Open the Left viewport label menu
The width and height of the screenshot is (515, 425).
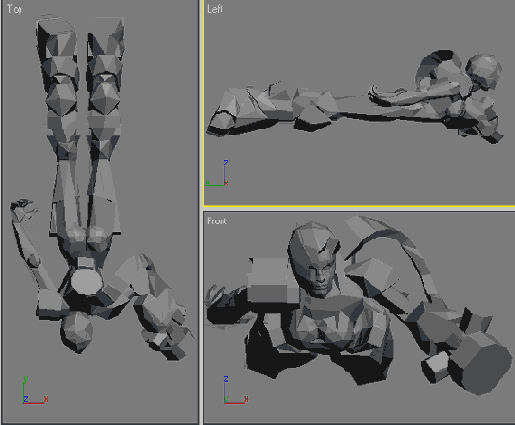coord(215,9)
